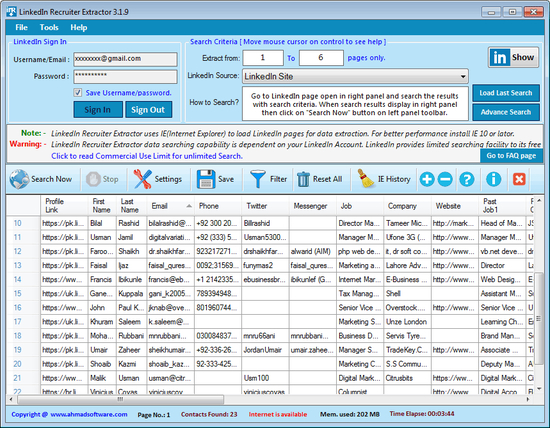550x428 pixels.
Task: Click table scroll right arrow
Action: 528,399
